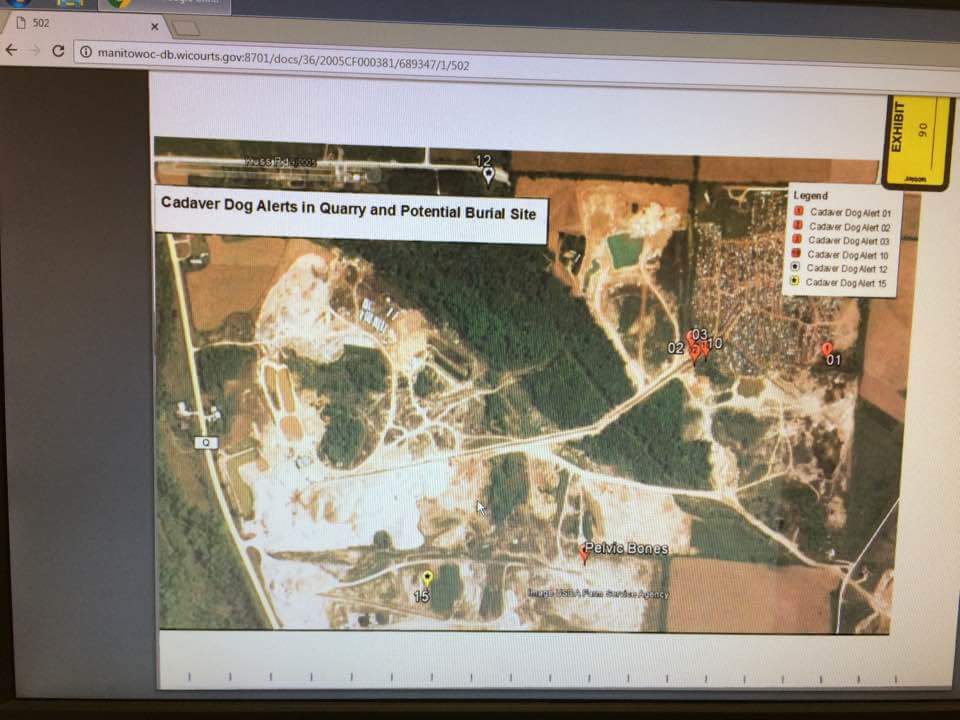The image size is (960, 720).
Task: View site information icon in address bar
Action: (86, 53)
